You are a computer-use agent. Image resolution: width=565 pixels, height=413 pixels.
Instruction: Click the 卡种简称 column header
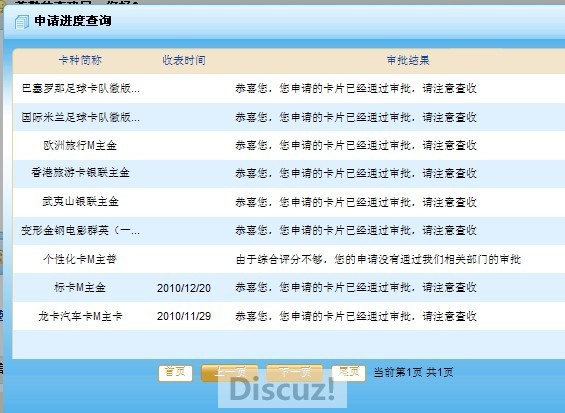click(x=80, y=60)
